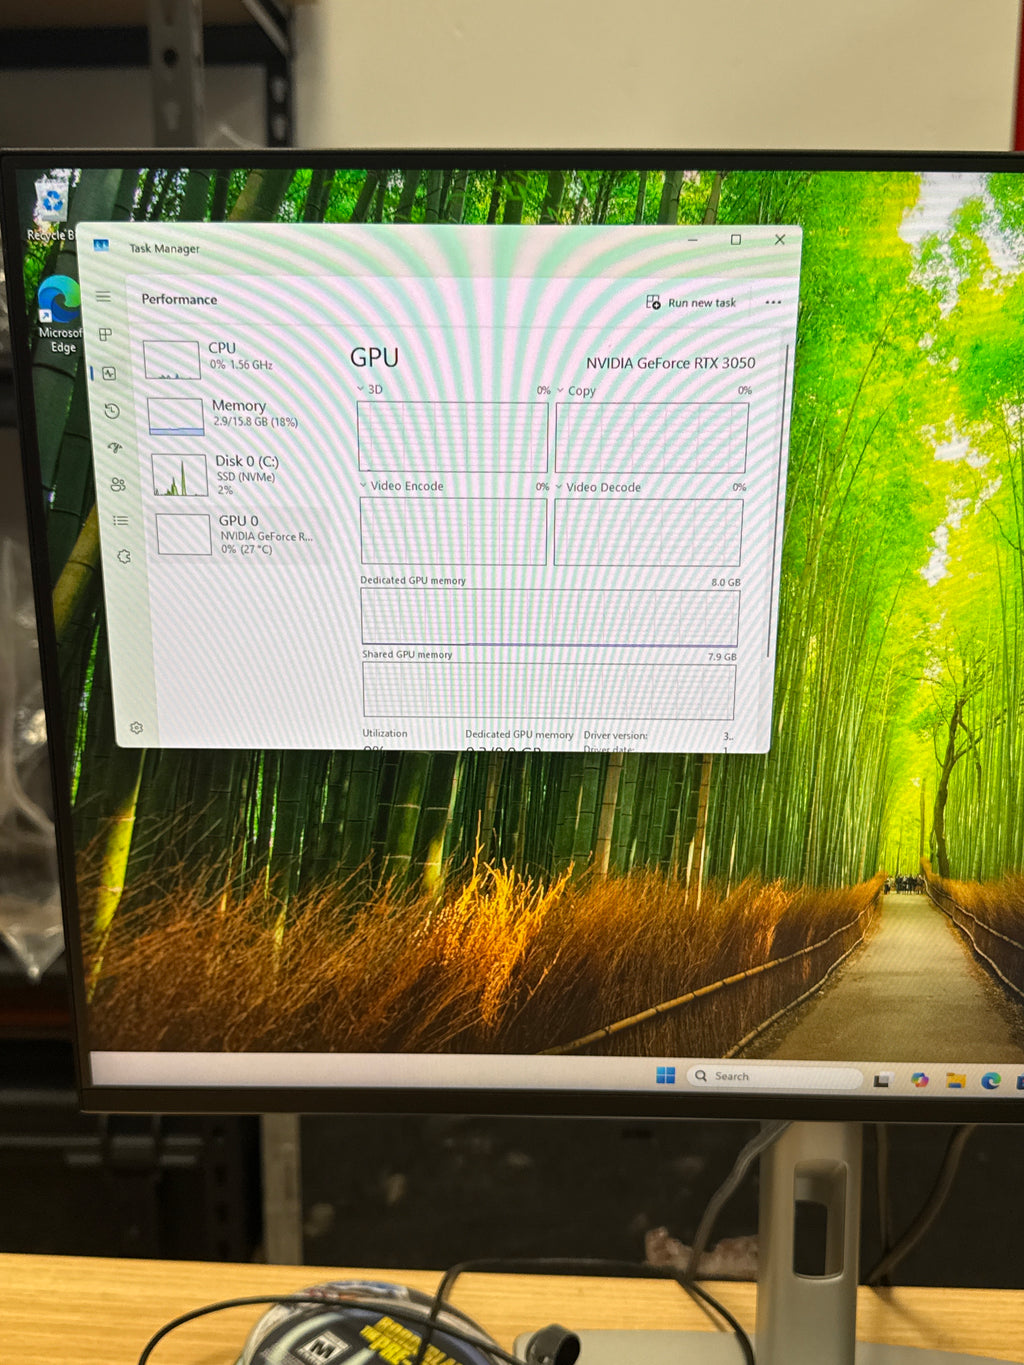Click the Performance page heading
The width and height of the screenshot is (1024, 1365).
tap(179, 299)
